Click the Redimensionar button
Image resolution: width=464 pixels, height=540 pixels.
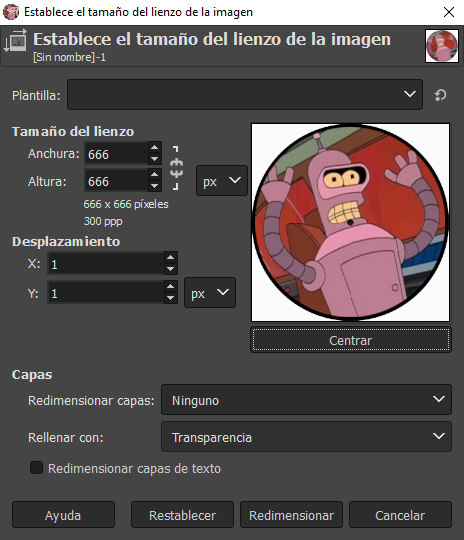click(291, 515)
